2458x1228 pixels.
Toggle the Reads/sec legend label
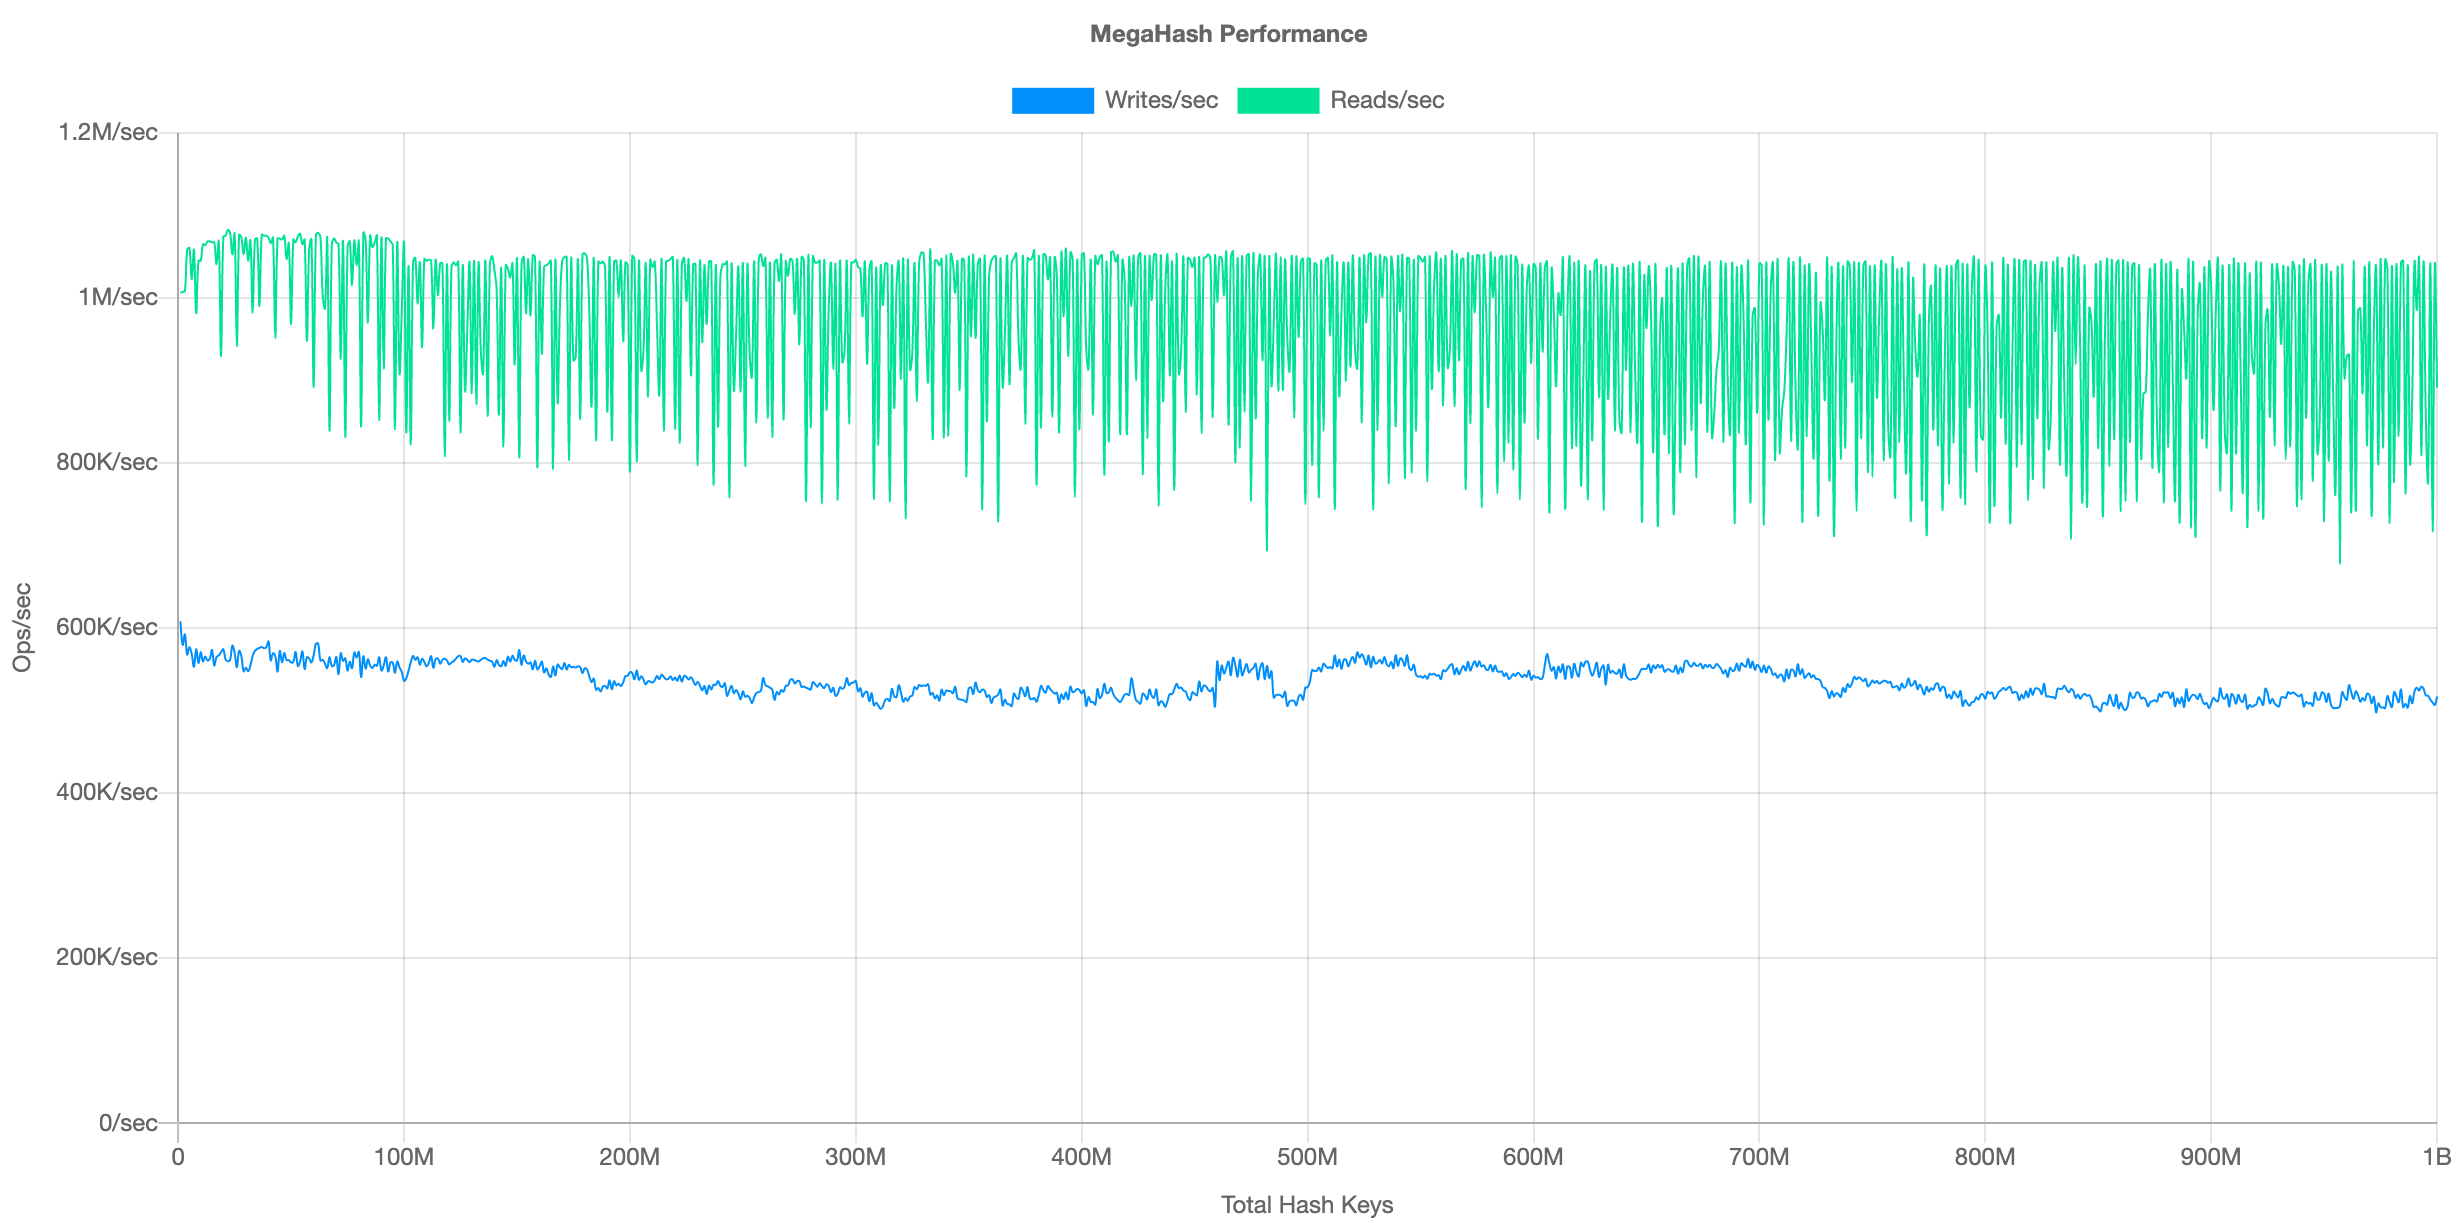pyautogui.click(x=1387, y=100)
